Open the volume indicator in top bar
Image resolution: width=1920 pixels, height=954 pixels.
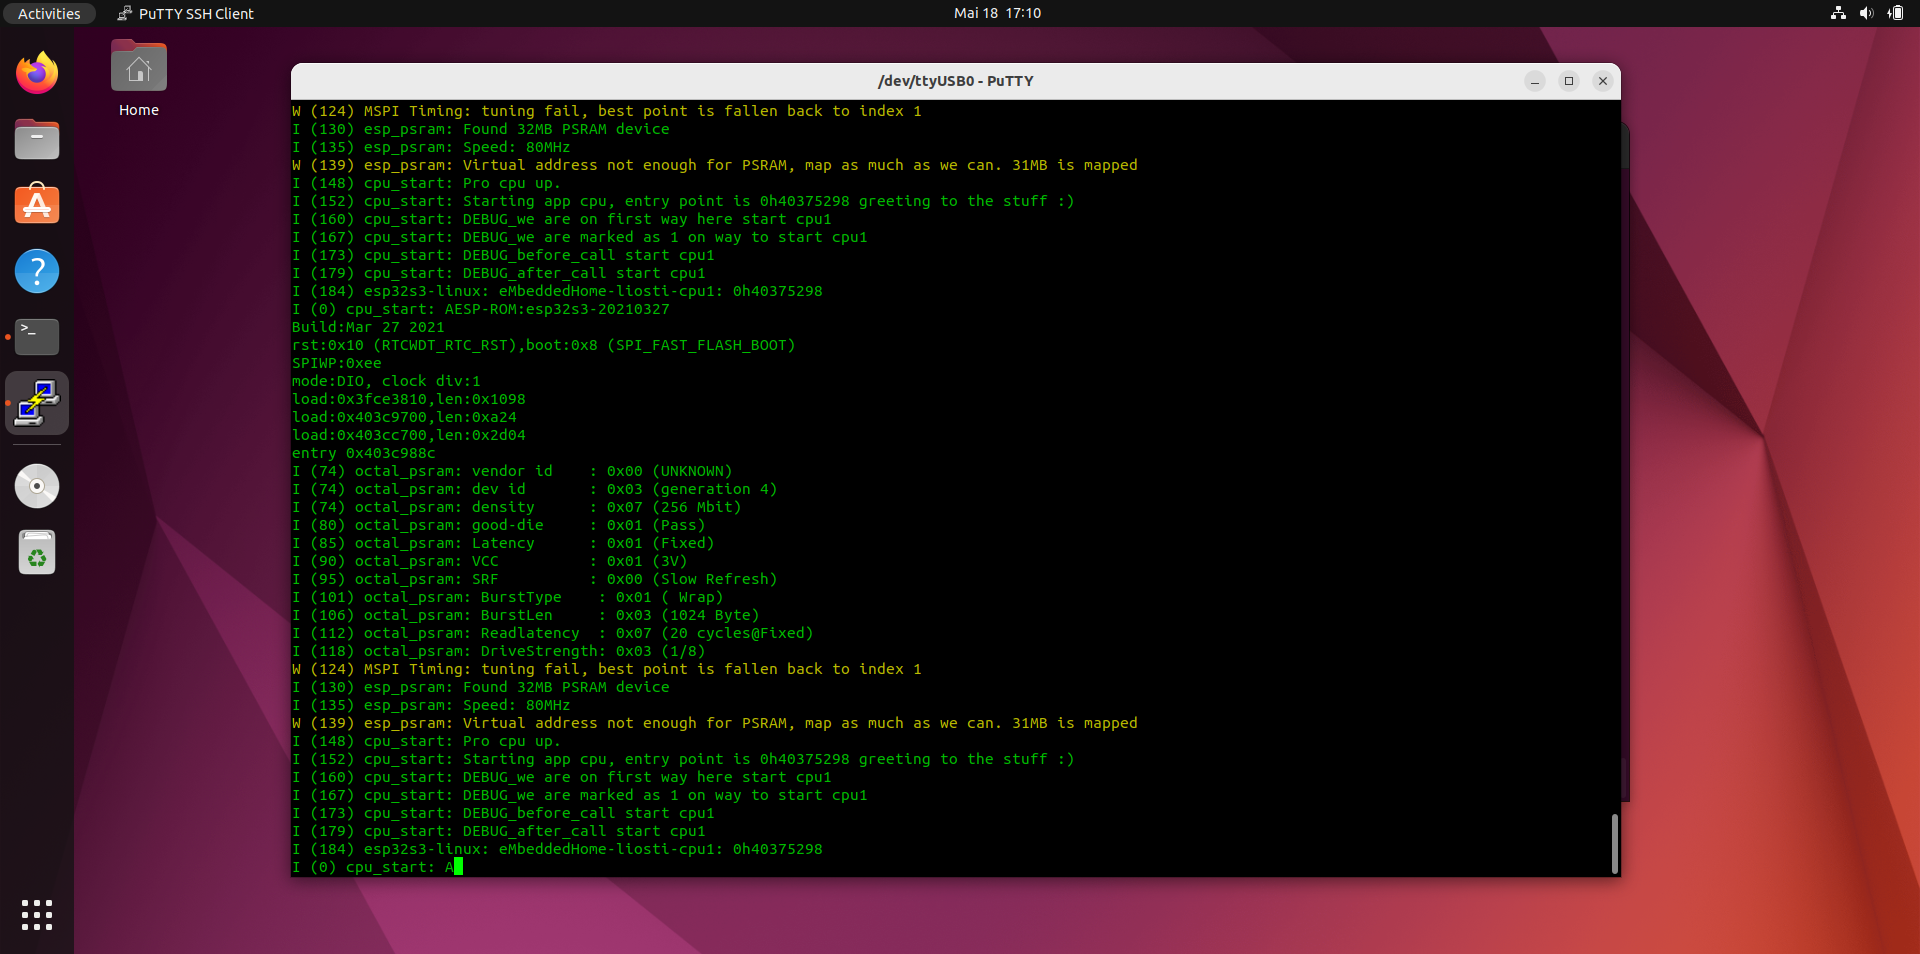tap(1866, 13)
